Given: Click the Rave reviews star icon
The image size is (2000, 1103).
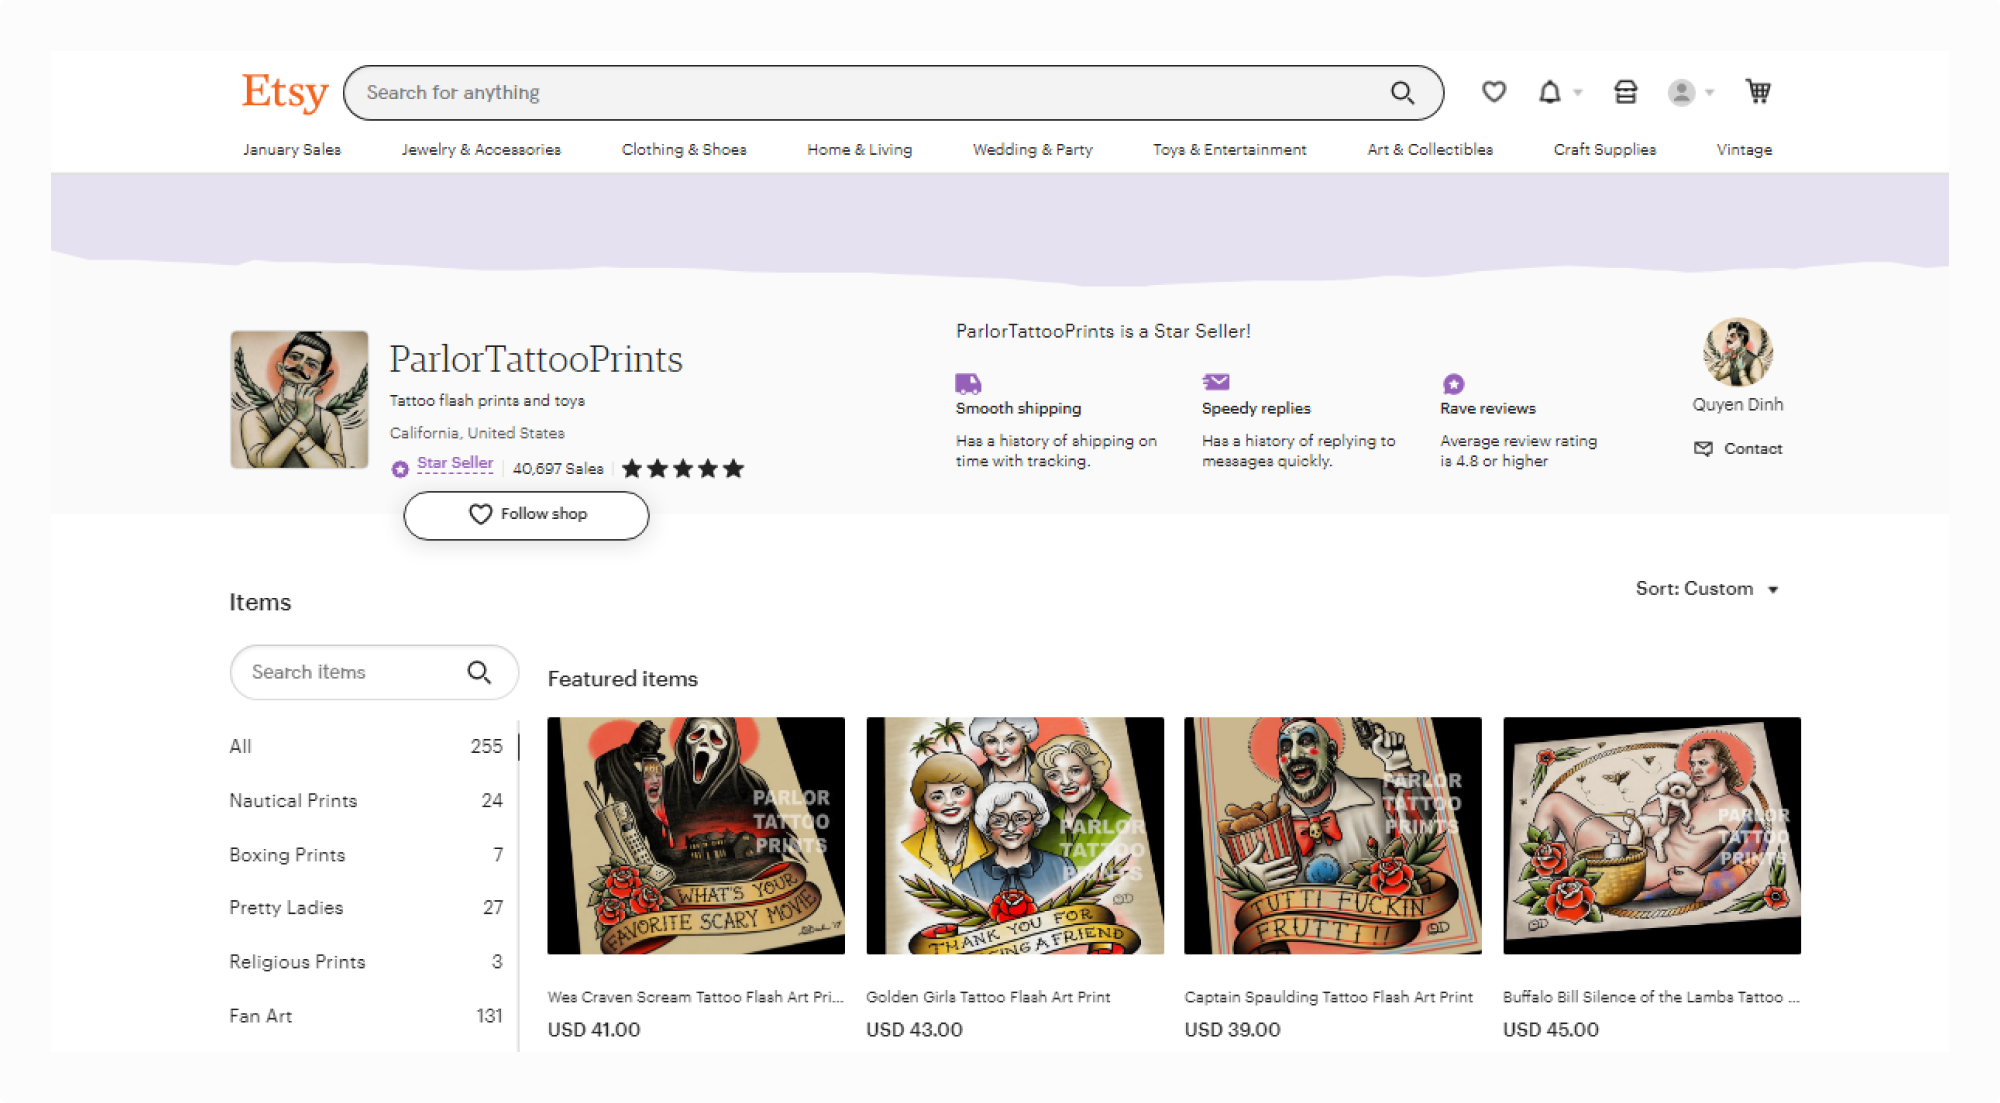Looking at the screenshot, I should click(1453, 383).
